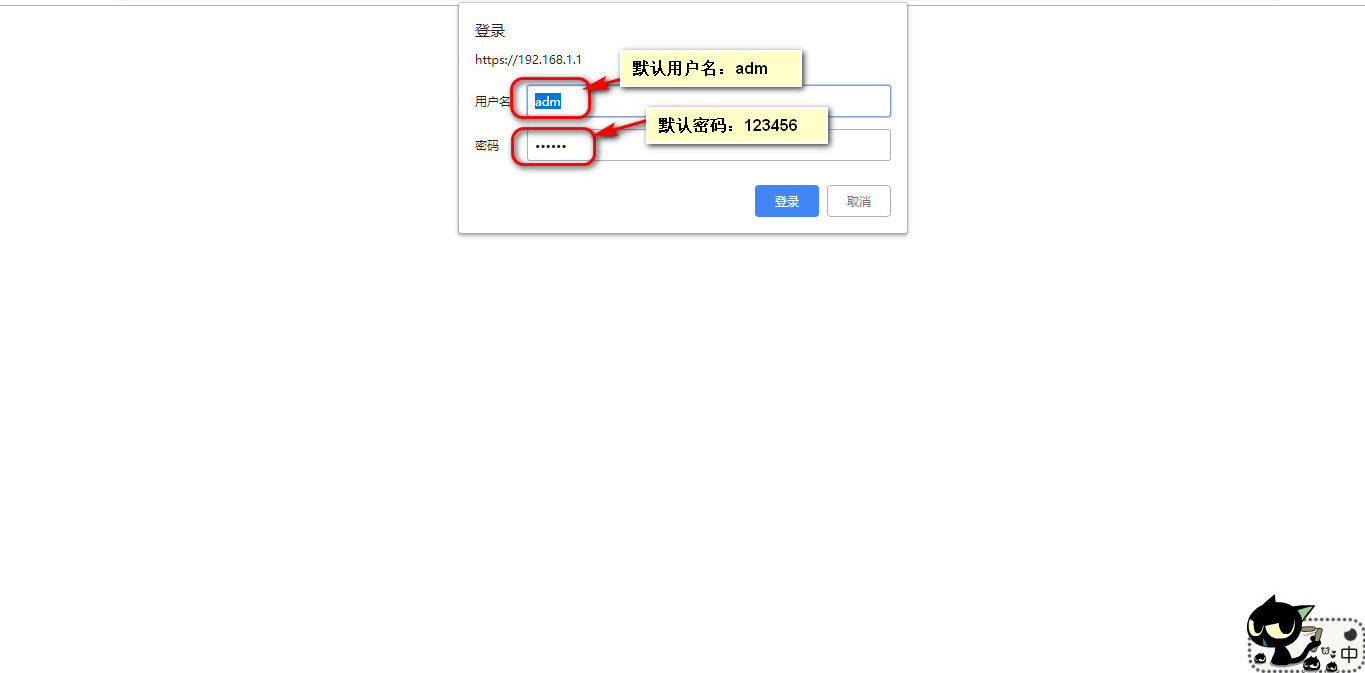Click the 用户名 field label

[x=493, y=101]
